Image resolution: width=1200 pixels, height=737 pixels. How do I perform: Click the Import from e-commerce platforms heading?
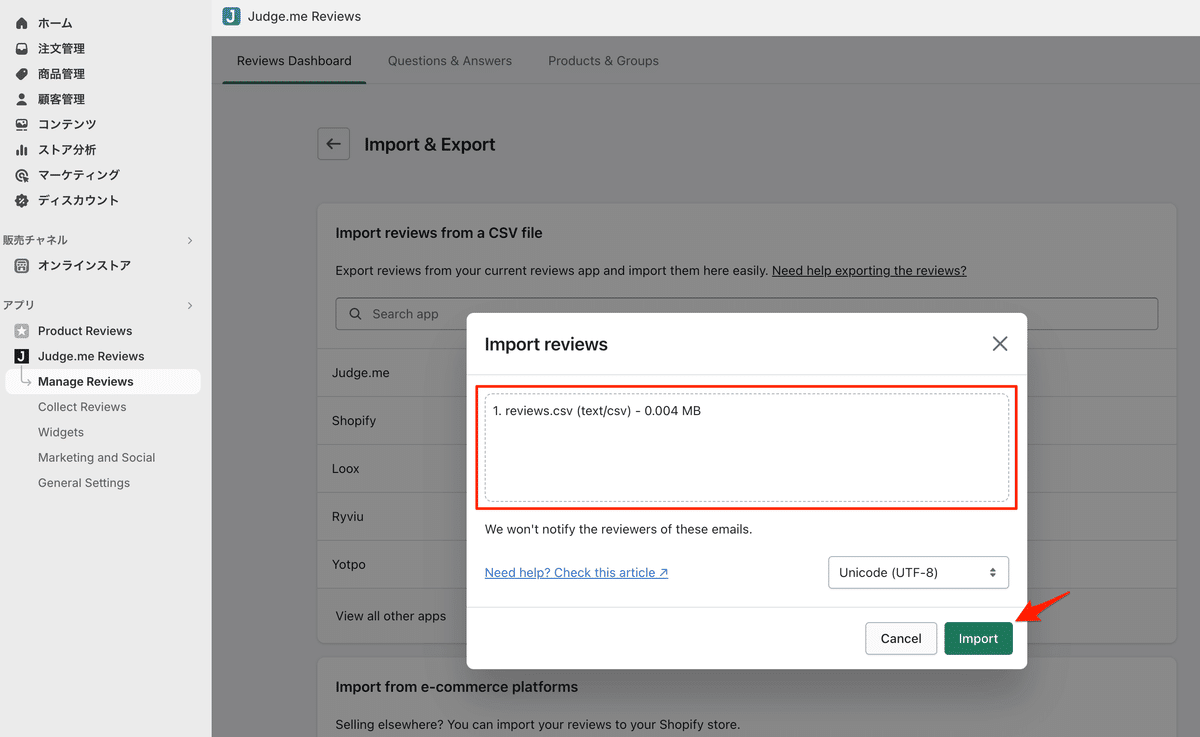coord(457,687)
